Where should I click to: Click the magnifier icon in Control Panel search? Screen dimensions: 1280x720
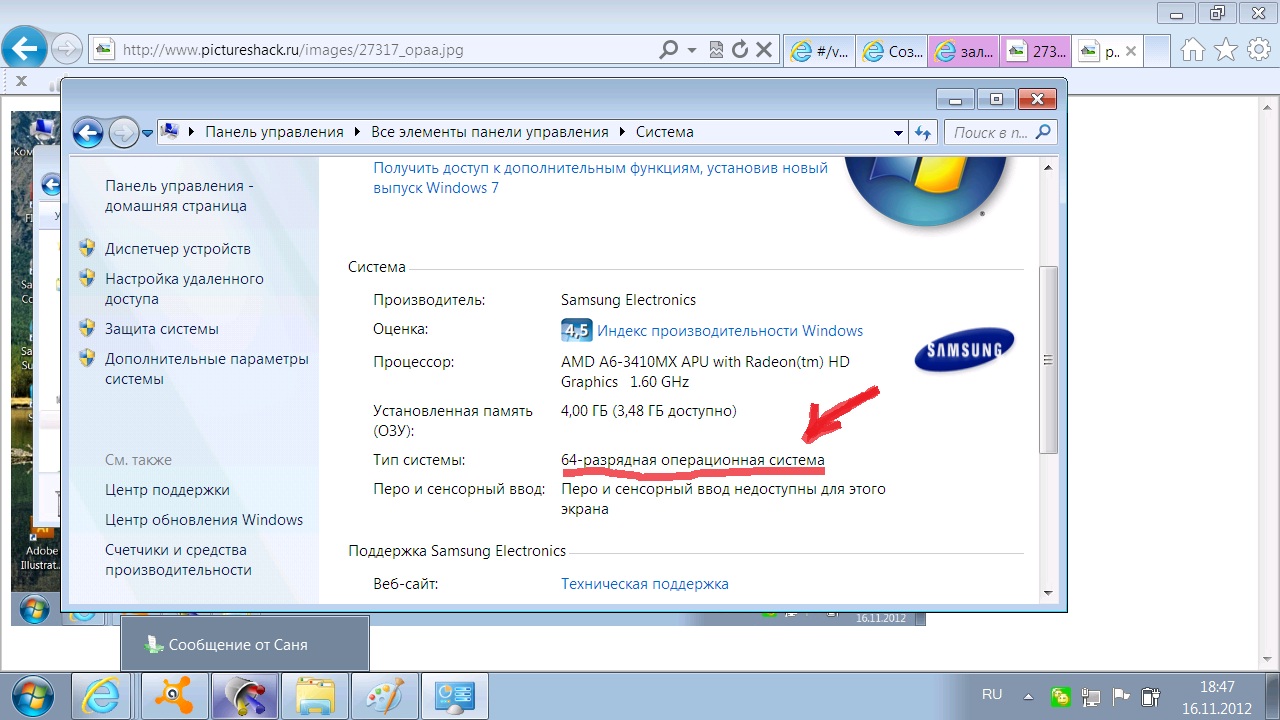1043,131
